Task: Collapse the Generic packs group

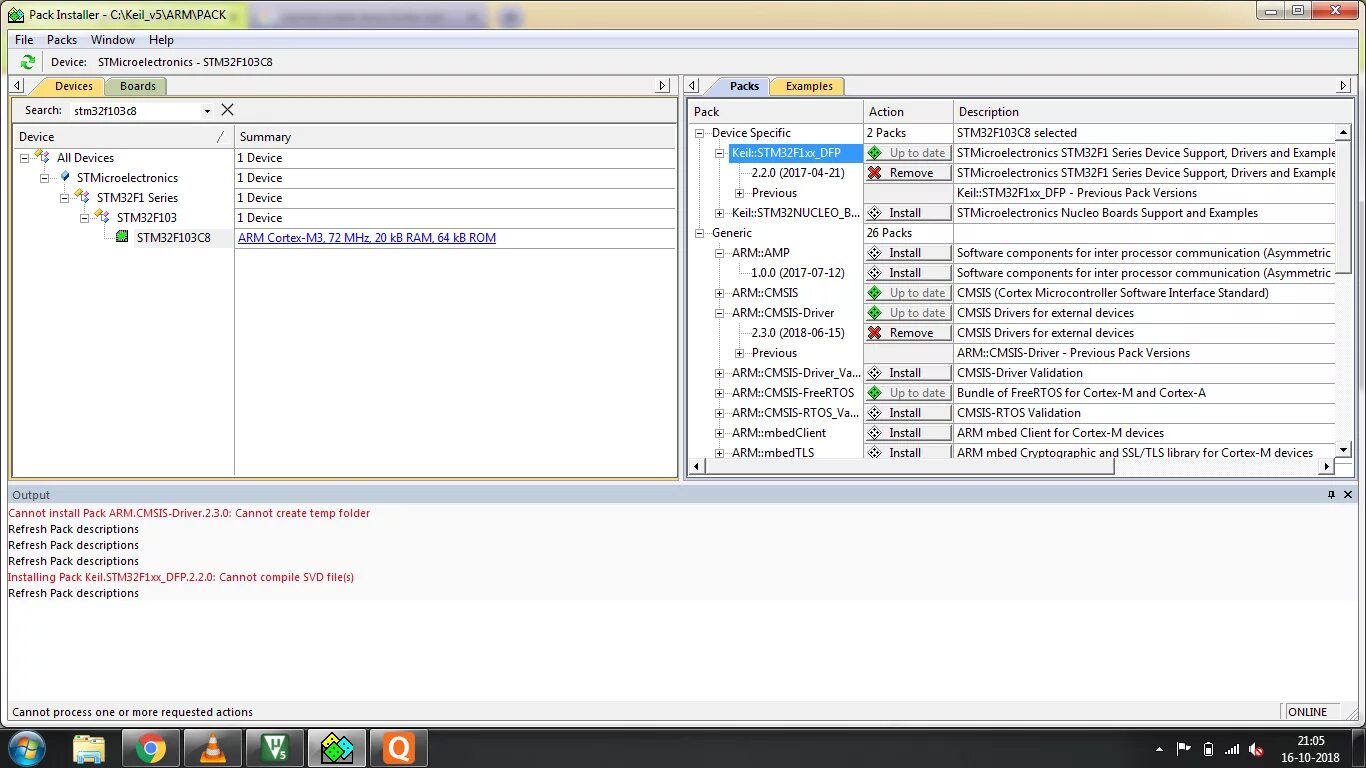Action: coord(700,233)
